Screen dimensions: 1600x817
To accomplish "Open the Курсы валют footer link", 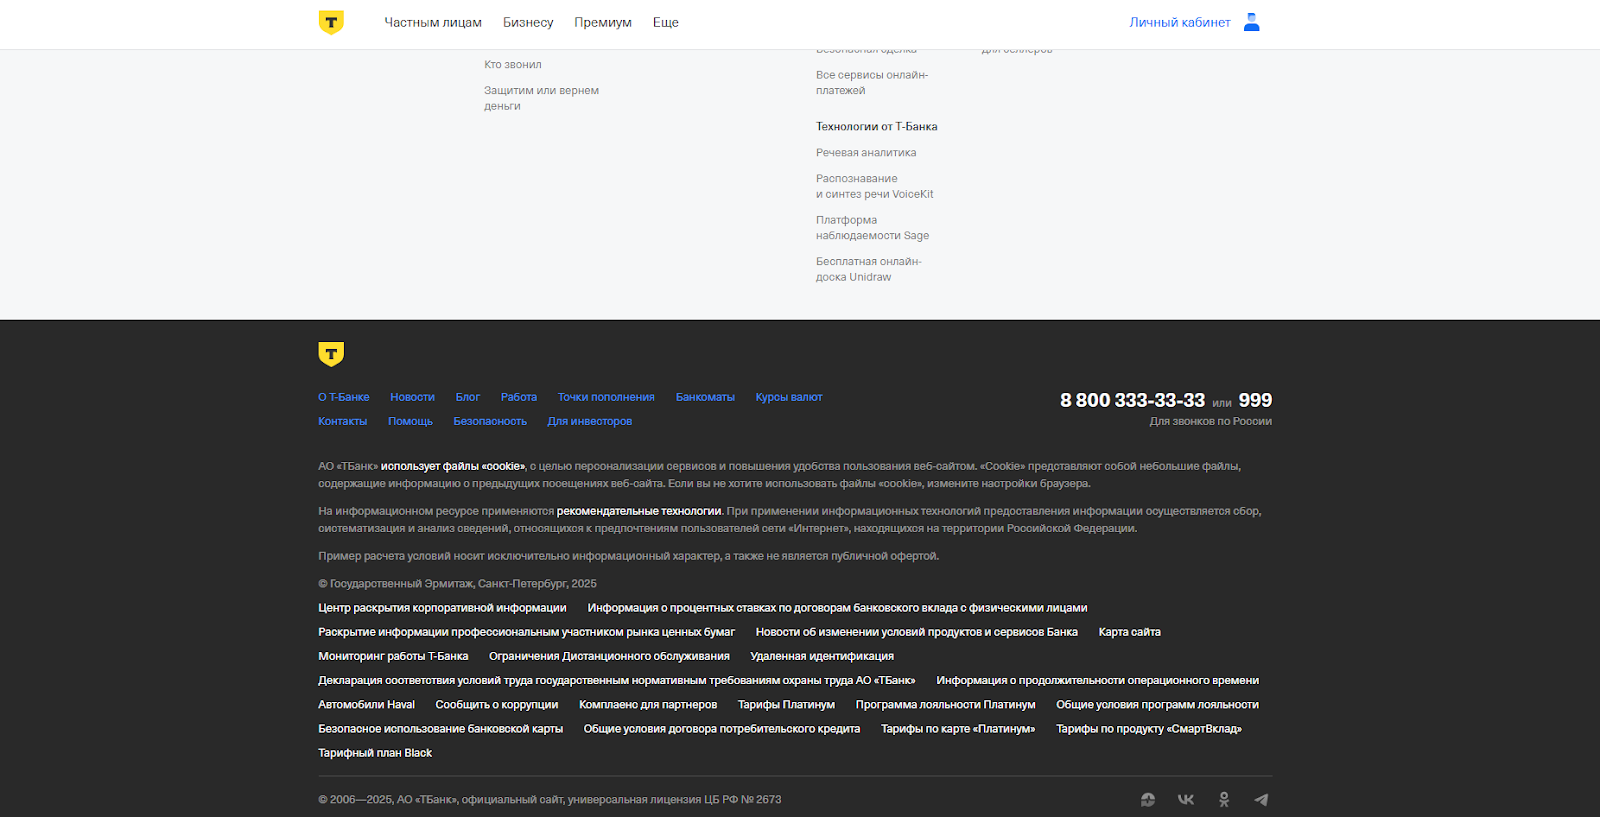I will pyautogui.click(x=789, y=397).
